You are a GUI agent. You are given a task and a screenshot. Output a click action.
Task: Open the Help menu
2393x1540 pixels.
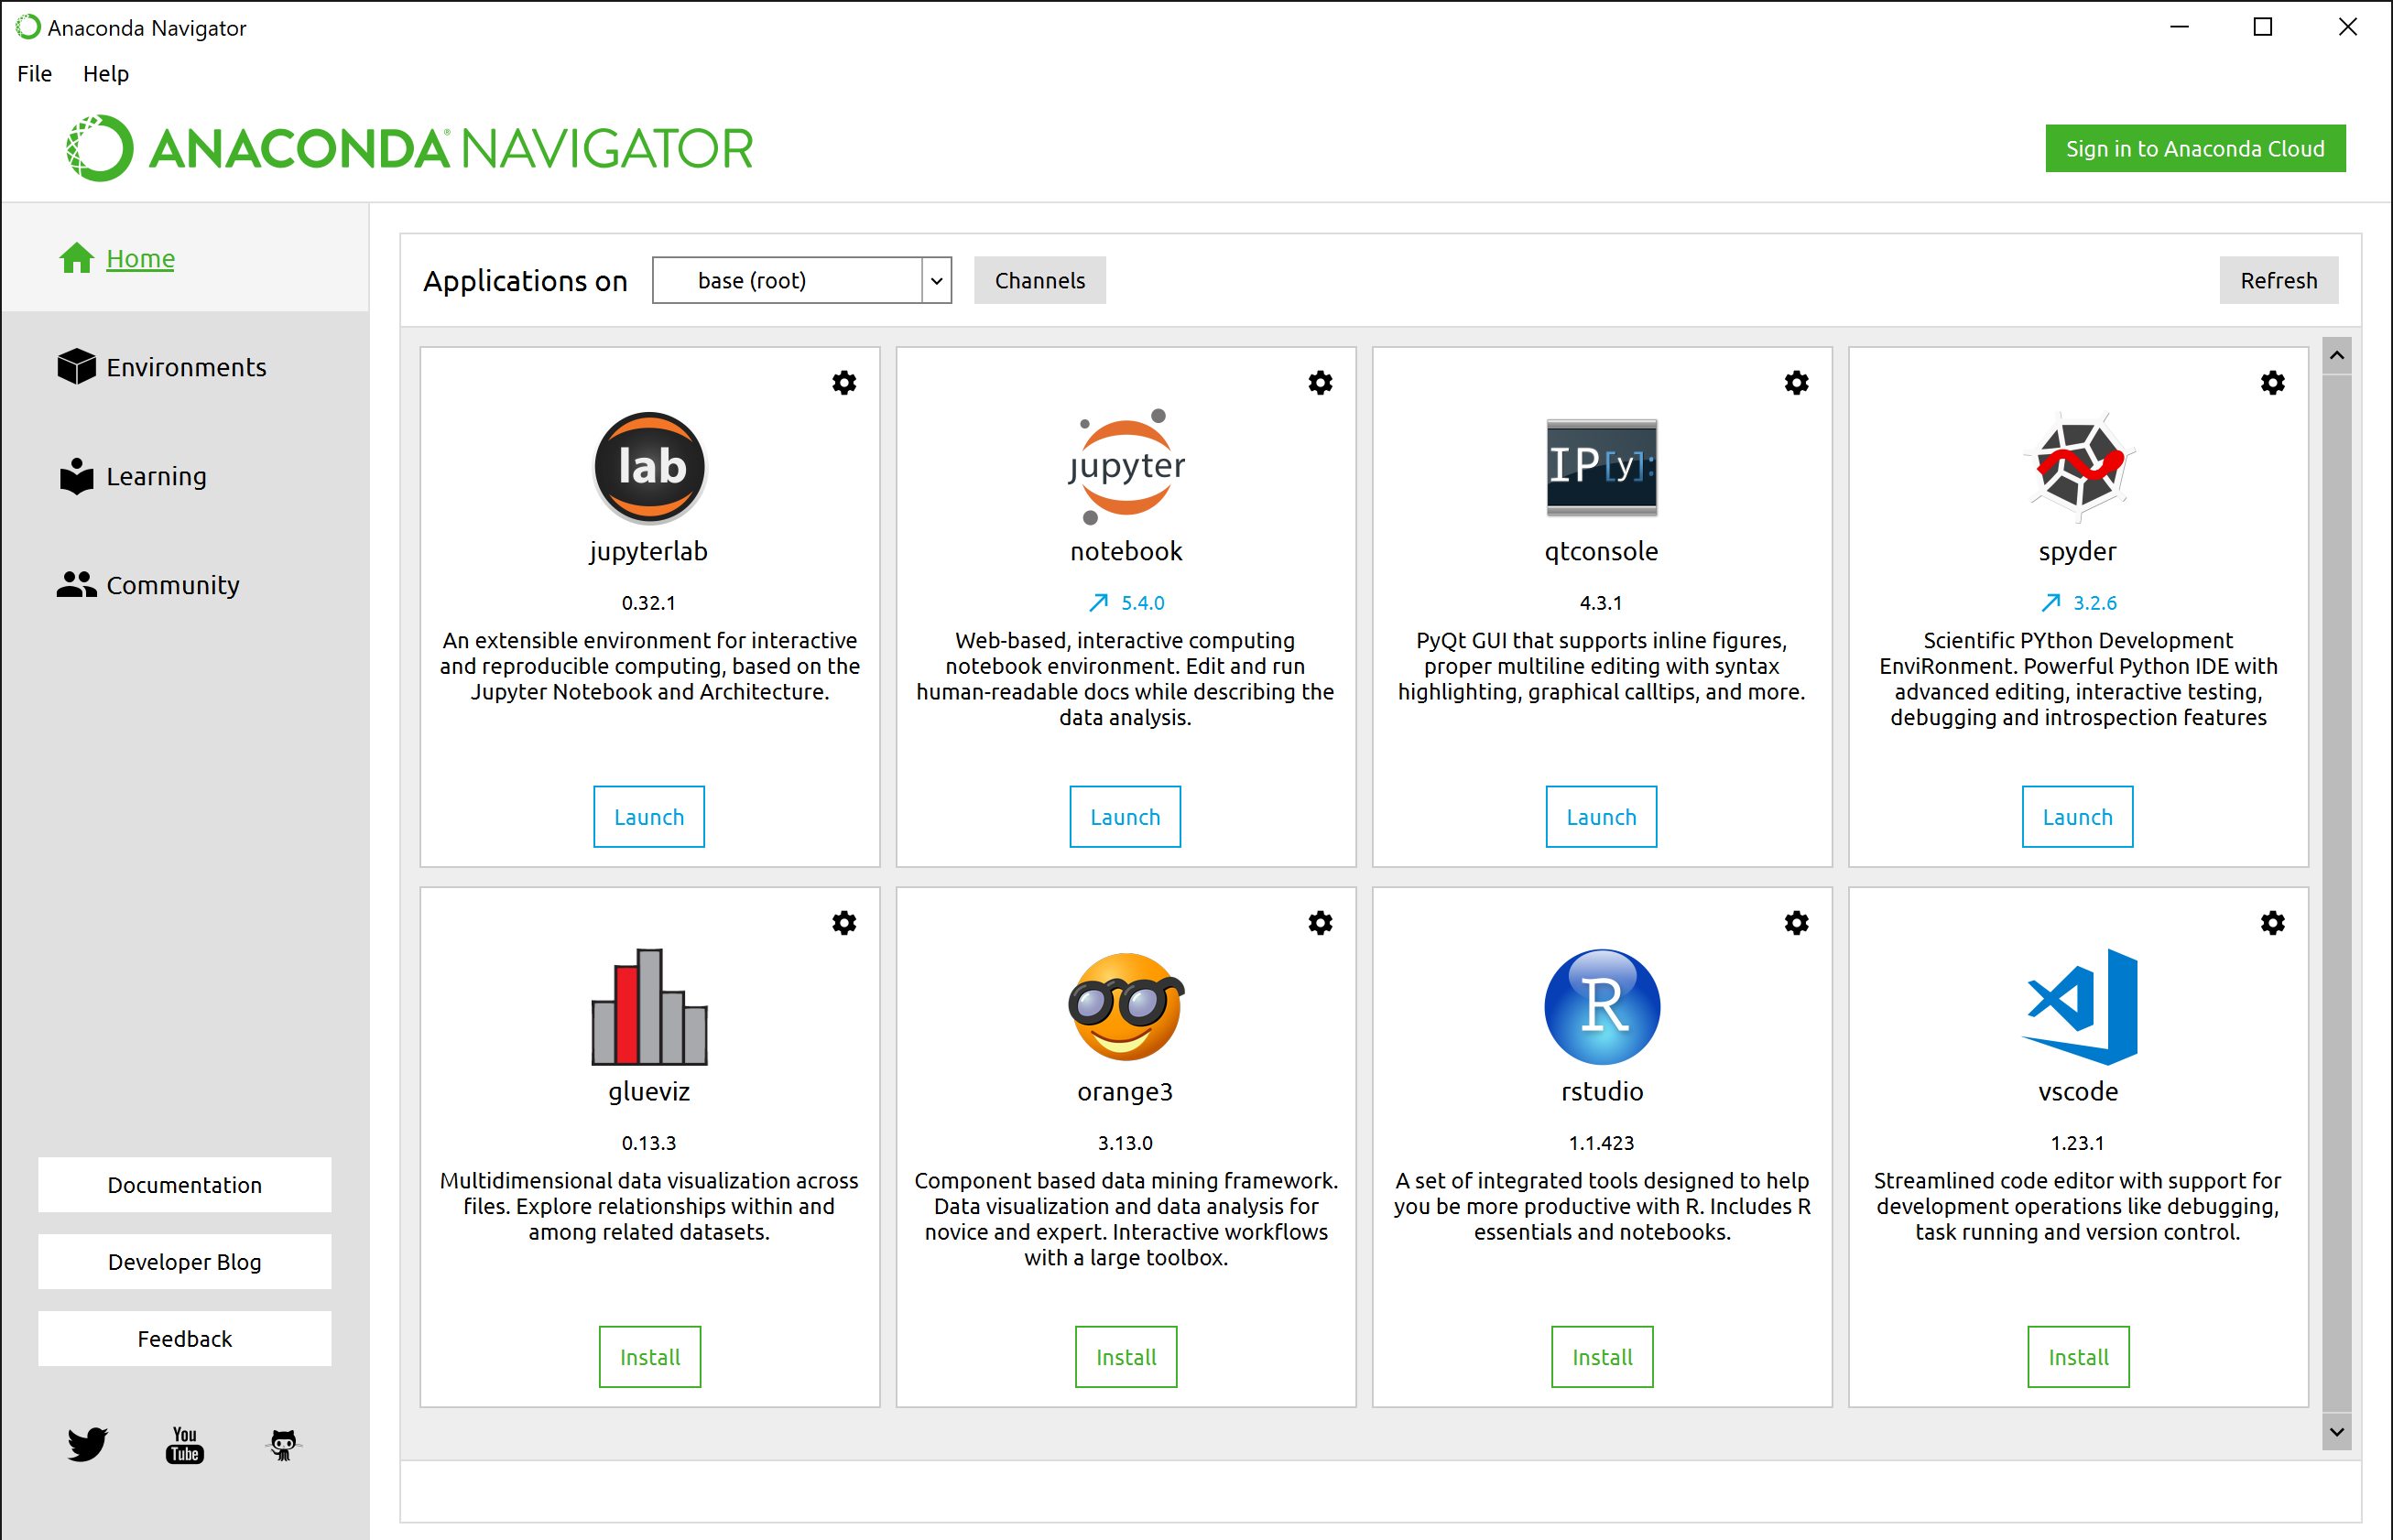click(x=106, y=74)
